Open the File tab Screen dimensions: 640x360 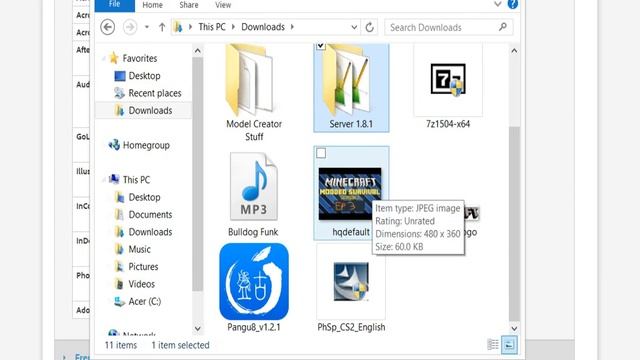(115, 4)
